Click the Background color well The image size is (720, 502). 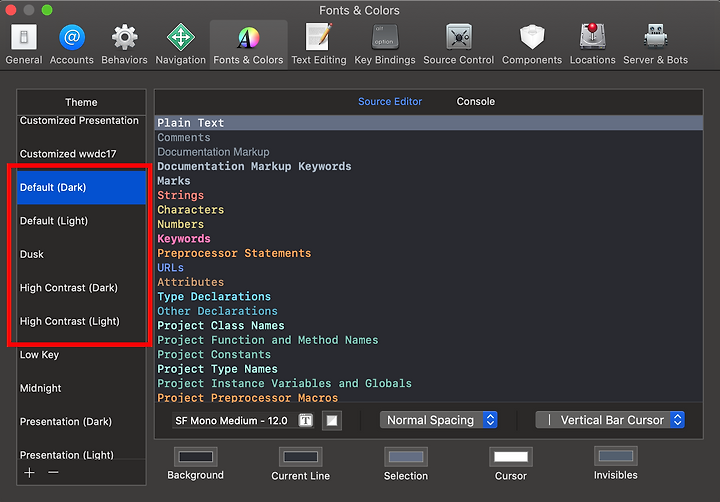click(196, 457)
